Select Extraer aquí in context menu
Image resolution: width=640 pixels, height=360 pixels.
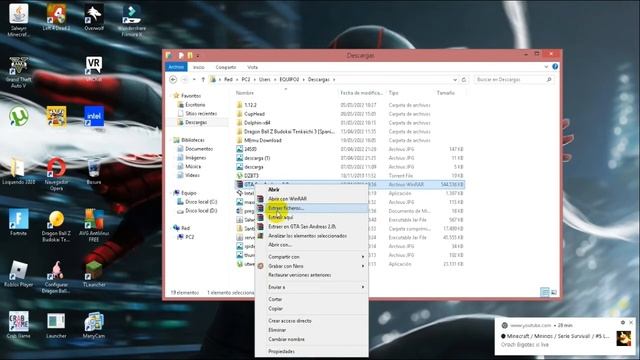311,218
